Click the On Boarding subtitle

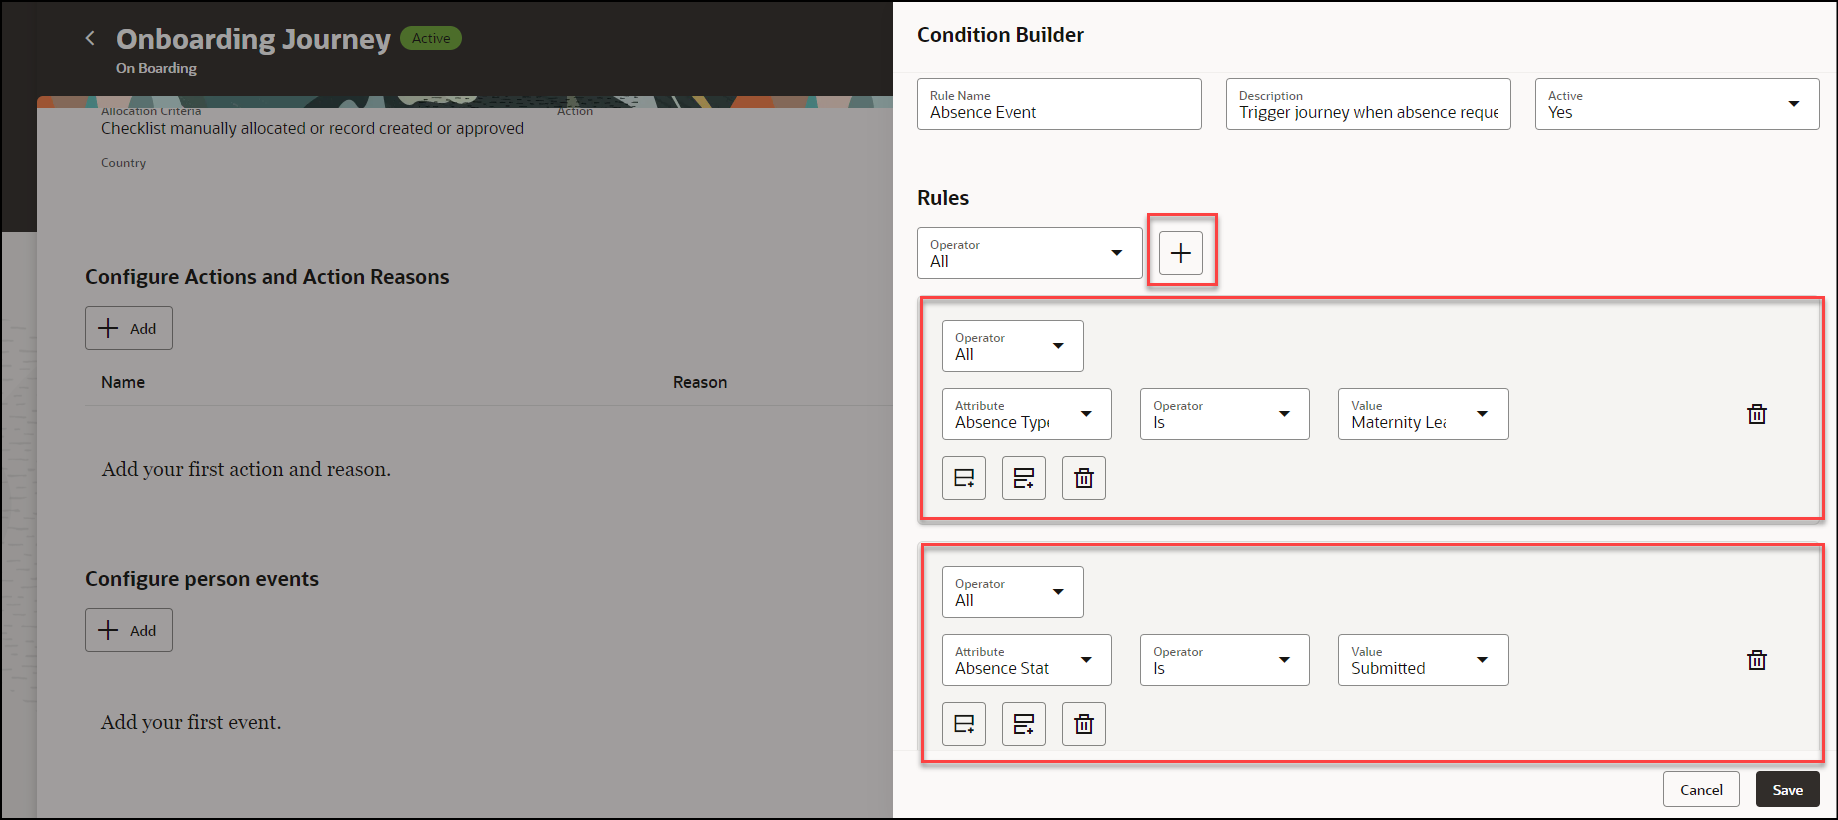point(156,68)
